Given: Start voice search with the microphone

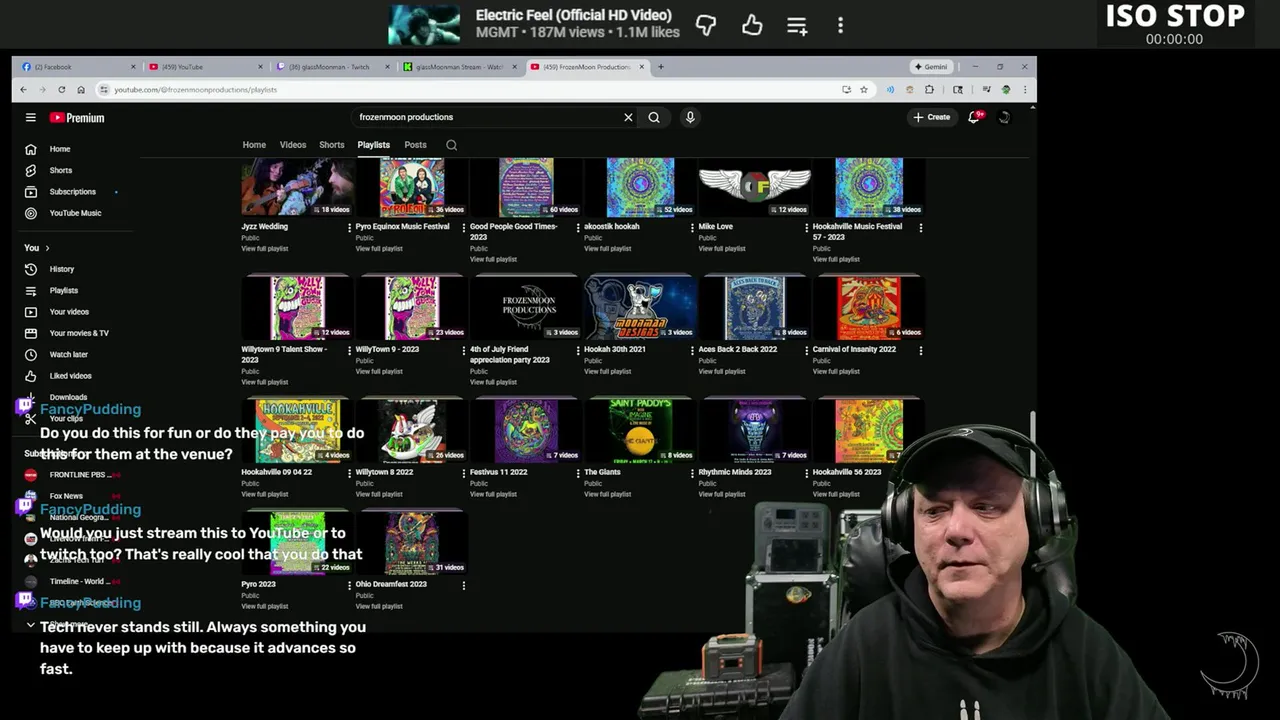Looking at the screenshot, I should (x=690, y=117).
